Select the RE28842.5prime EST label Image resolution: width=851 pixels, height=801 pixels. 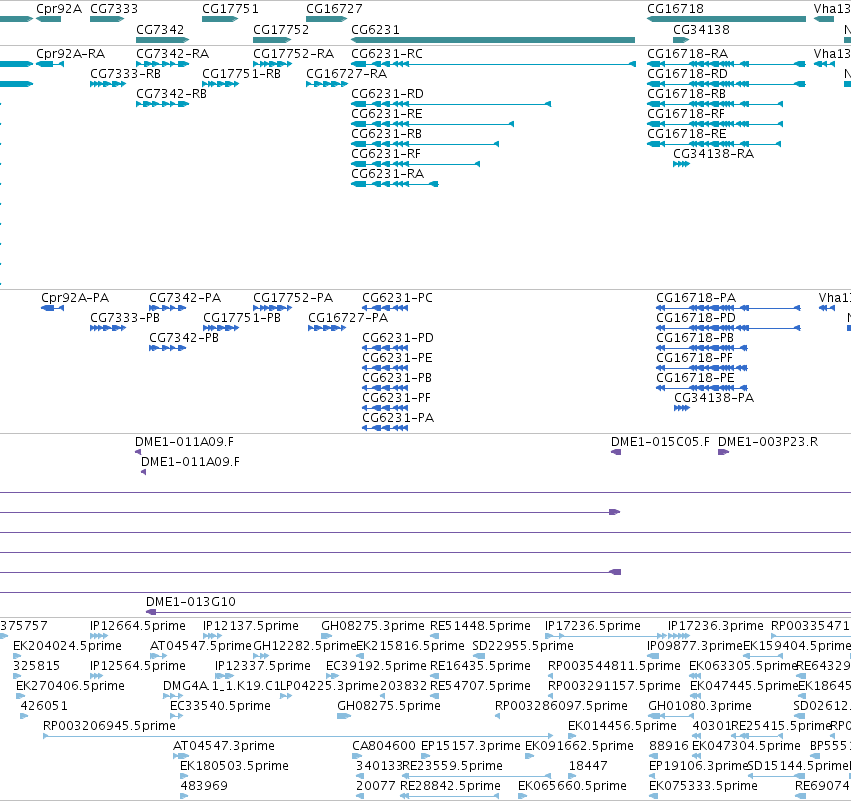point(450,786)
